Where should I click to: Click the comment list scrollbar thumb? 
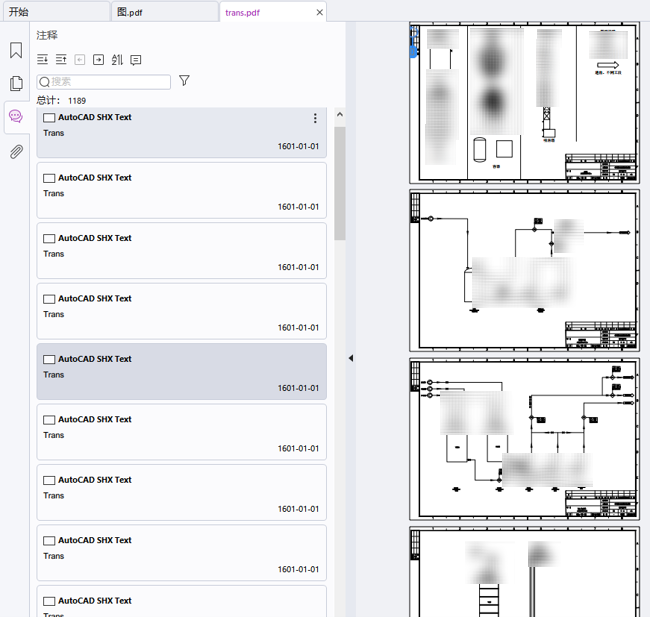[340, 183]
